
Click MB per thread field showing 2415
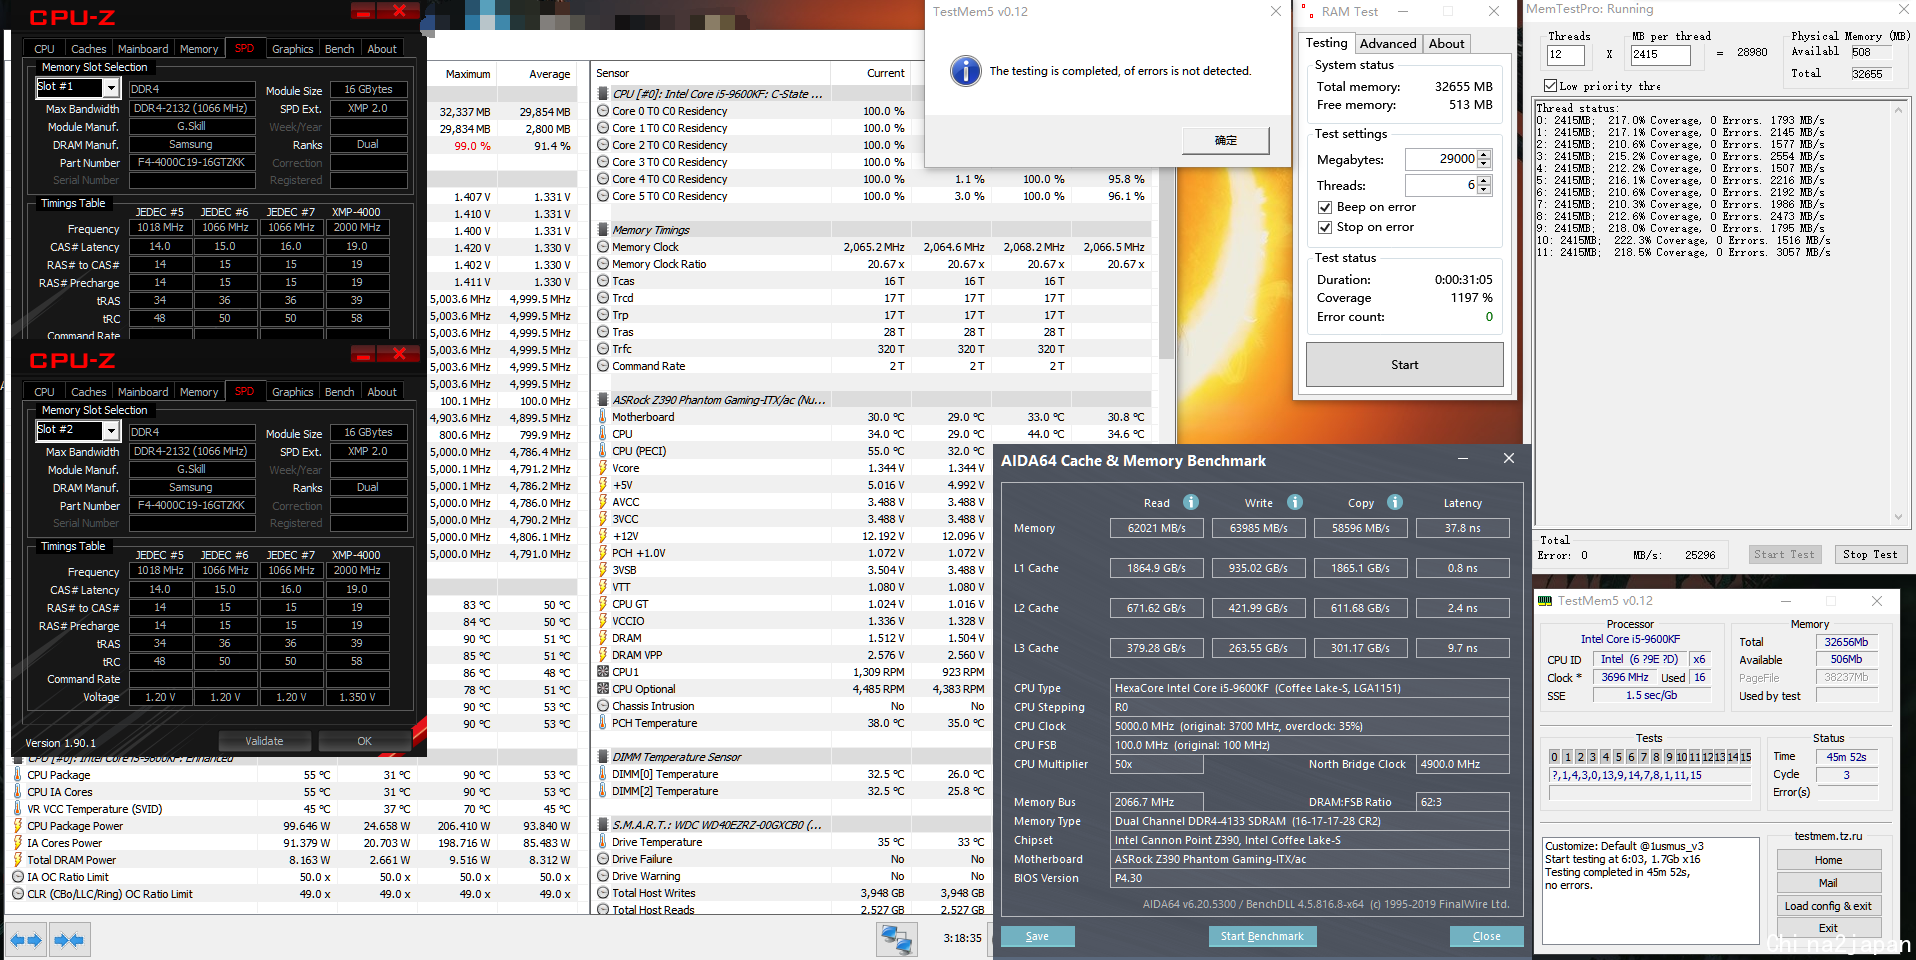click(x=1660, y=55)
